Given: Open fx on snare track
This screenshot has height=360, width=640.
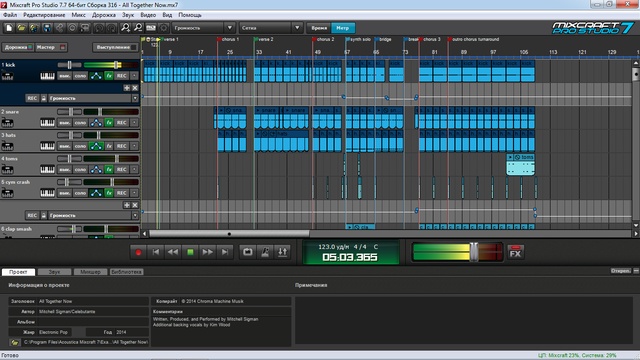Looking at the screenshot, I should (109, 122).
